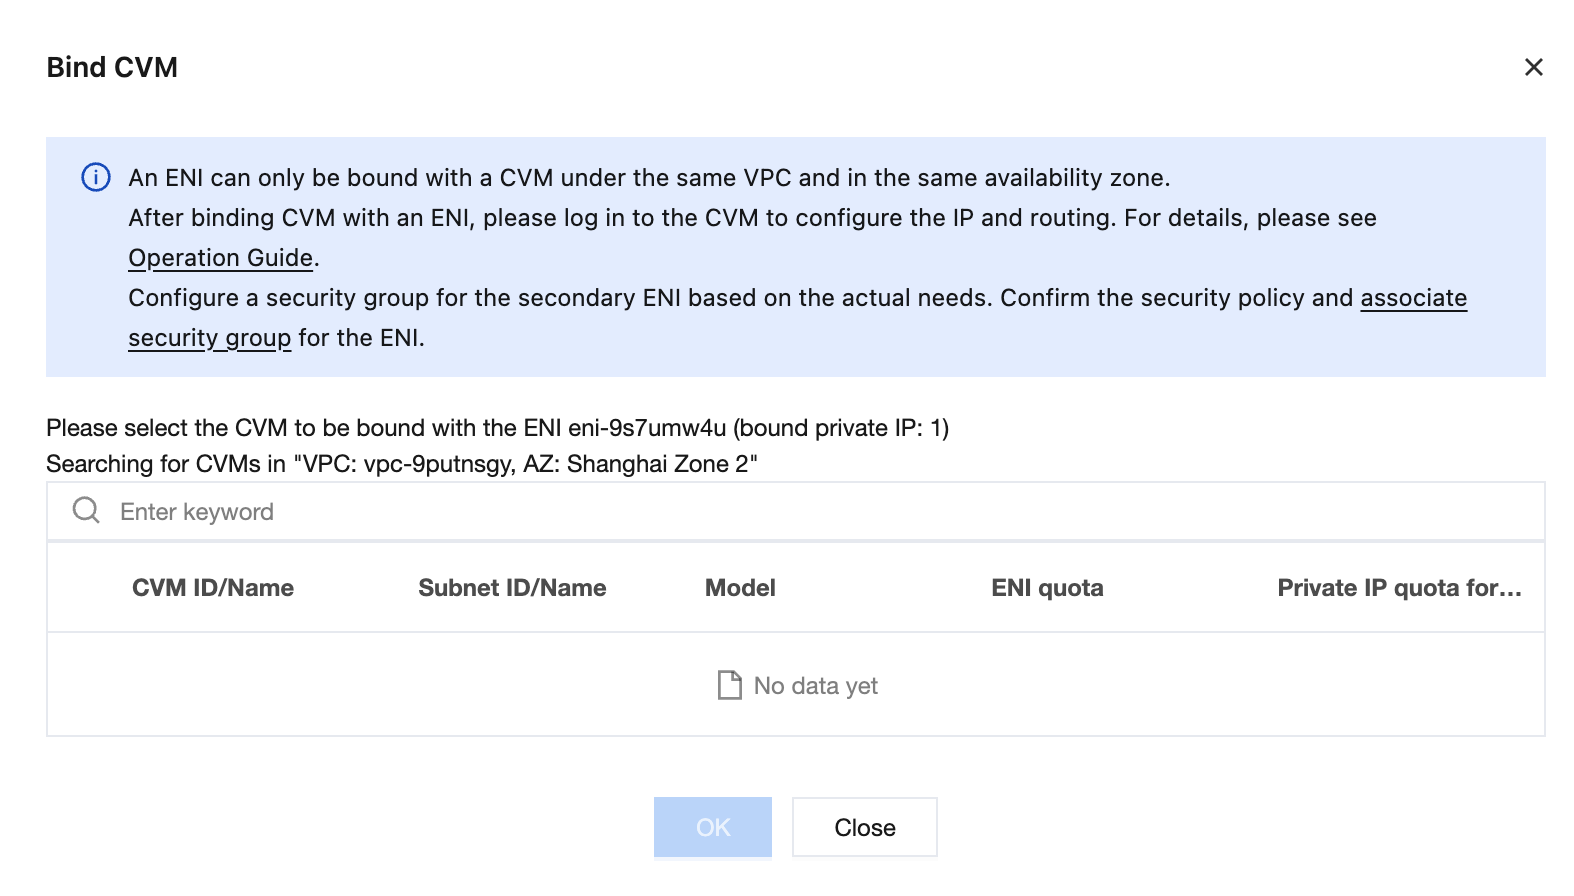Screen dimensions: 1574x896
Task: Click the same VPC and availability zone notice sentence
Action: pyautogui.click(x=649, y=178)
